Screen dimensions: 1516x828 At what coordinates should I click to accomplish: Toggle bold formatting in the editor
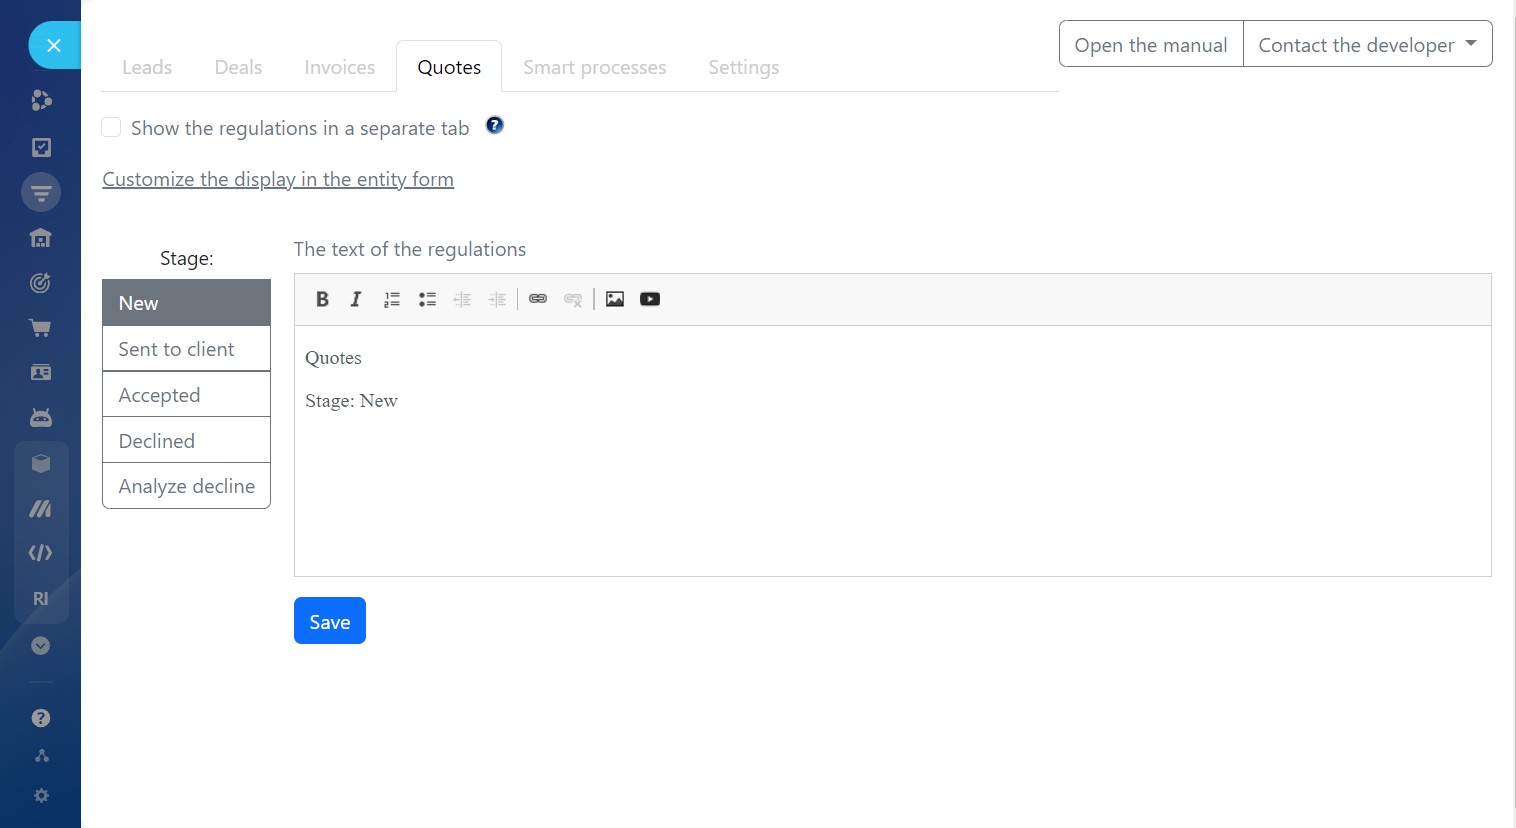pyautogui.click(x=322, y=299)
